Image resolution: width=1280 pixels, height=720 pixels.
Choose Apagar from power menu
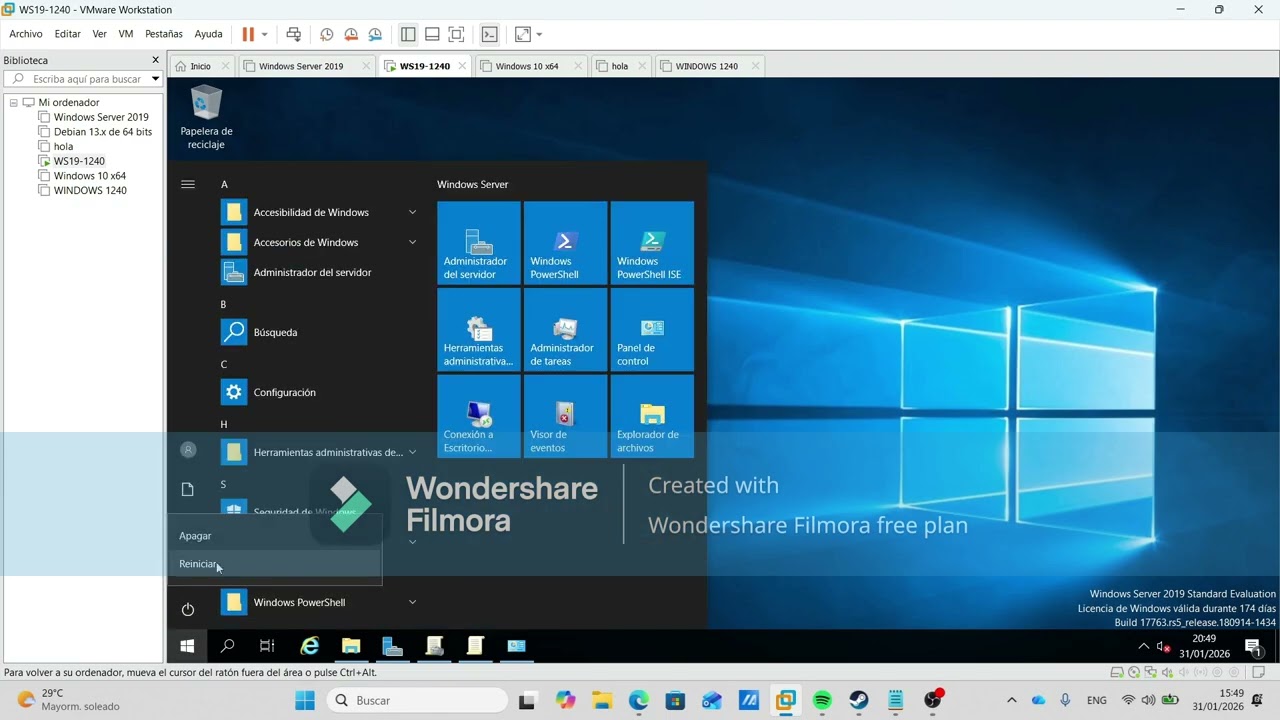pos(275,536)
